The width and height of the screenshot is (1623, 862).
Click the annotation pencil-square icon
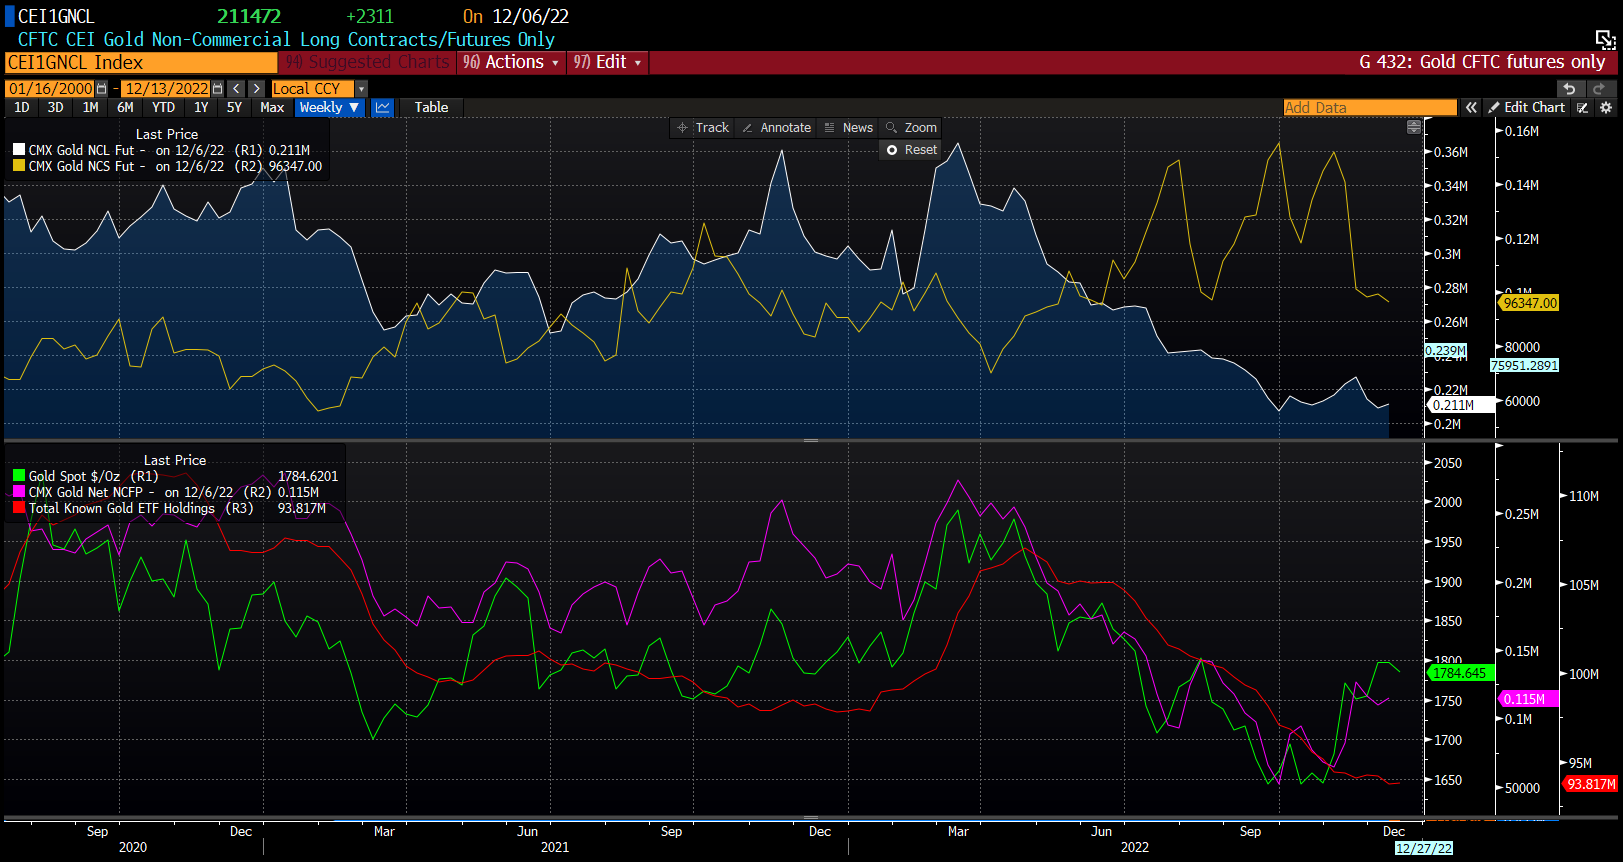tap(1582, 107)
